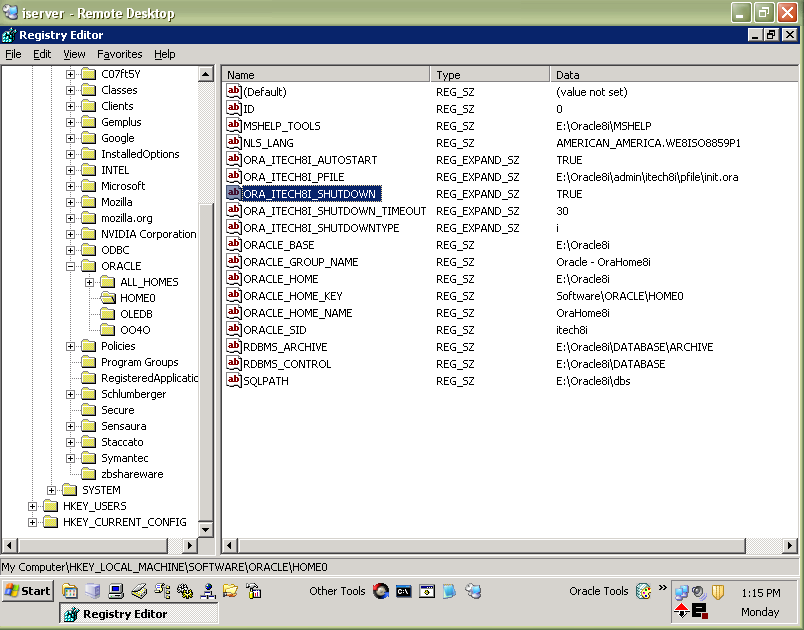Click the Registry Editor title bar icon

coord(9,35)
